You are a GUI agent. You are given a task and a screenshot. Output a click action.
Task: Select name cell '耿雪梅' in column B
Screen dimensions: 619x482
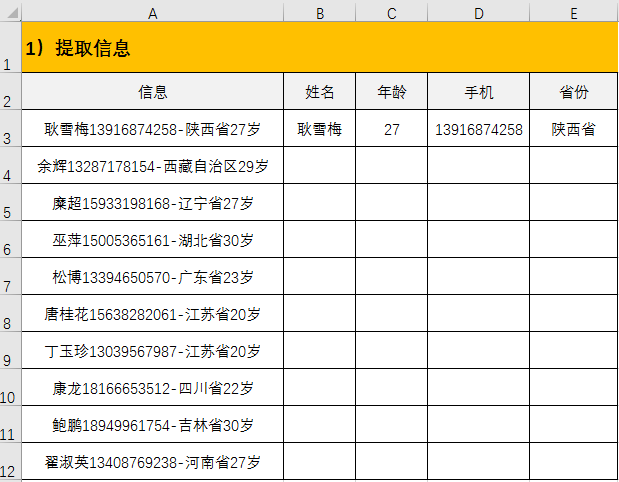[320, 128]
